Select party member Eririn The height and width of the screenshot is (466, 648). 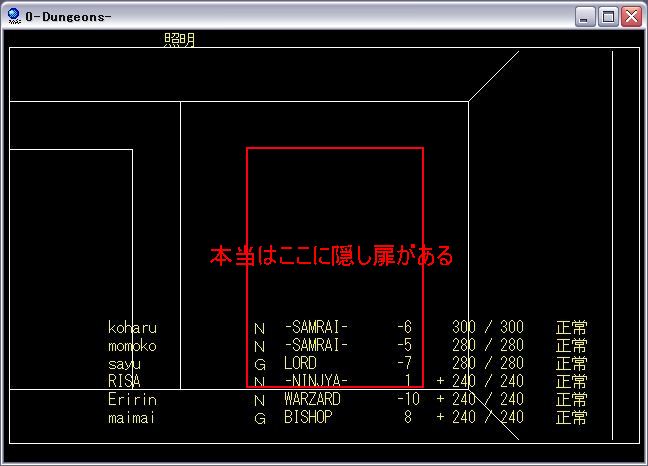[132, 399]
